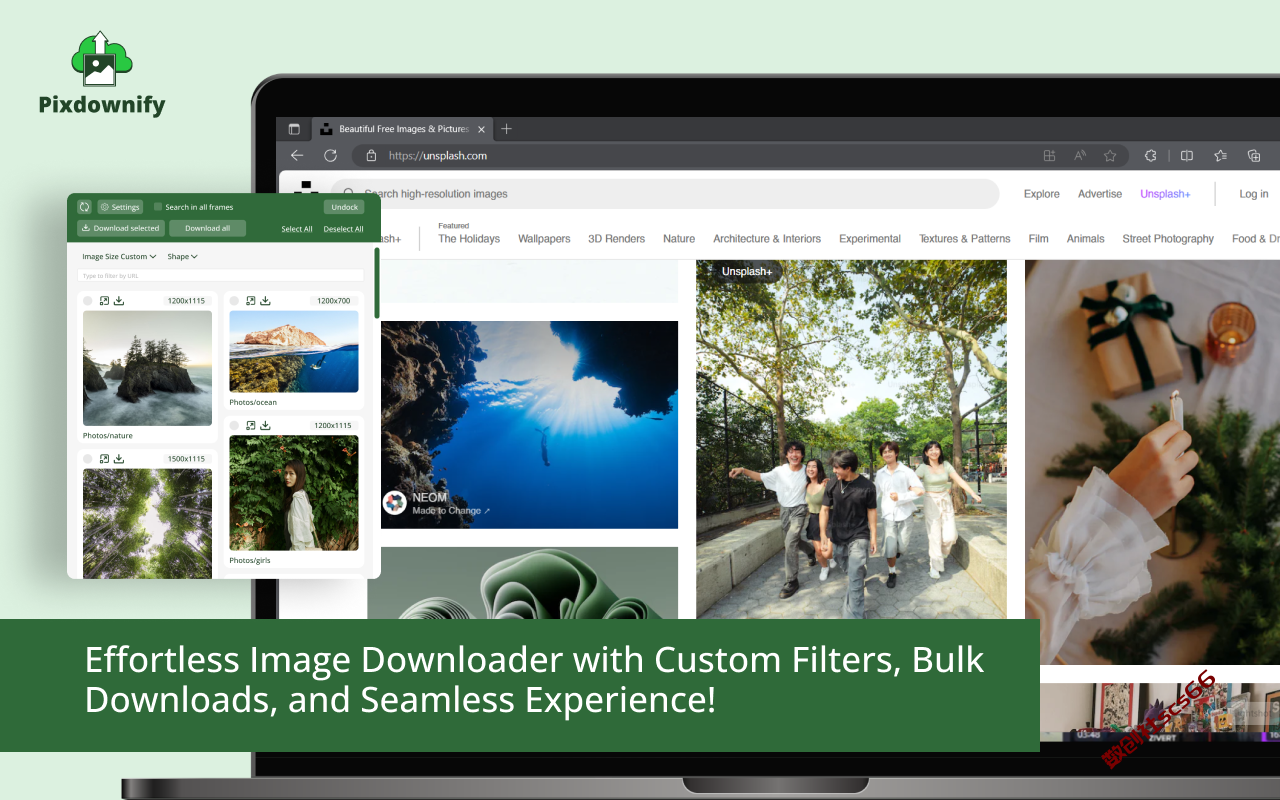Download the Photos/girls image
Viewport: 1280px width, 800px height.
pyautogui.click(x=266, y=425)
